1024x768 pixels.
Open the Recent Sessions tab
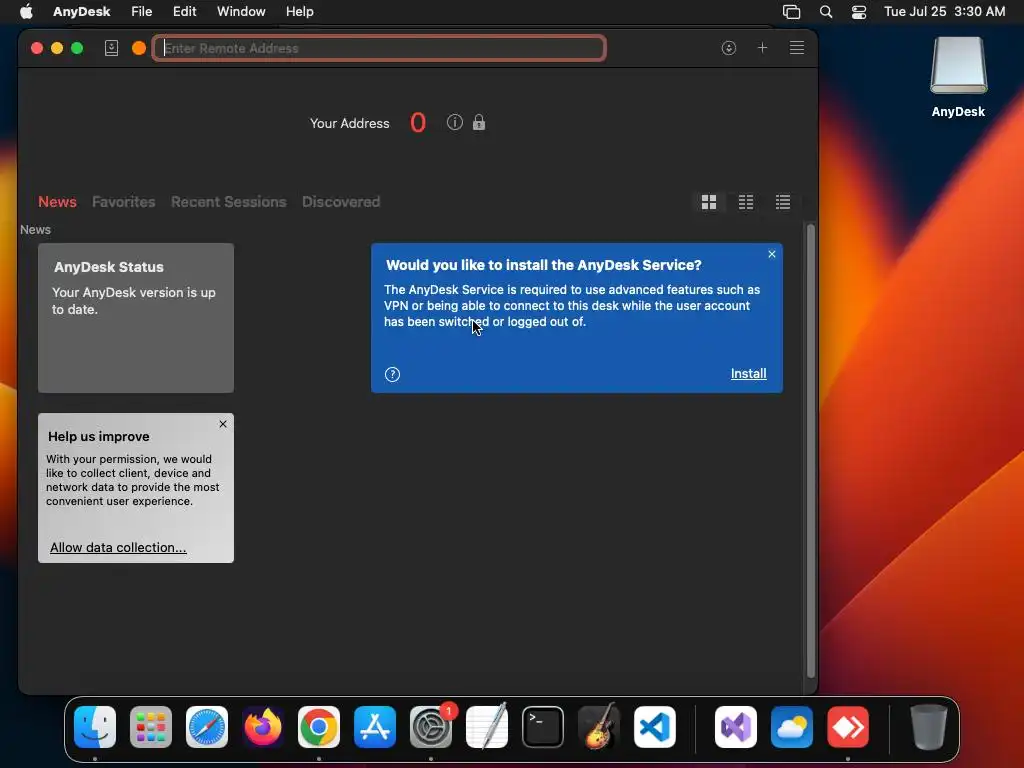(x=229, y=202)
